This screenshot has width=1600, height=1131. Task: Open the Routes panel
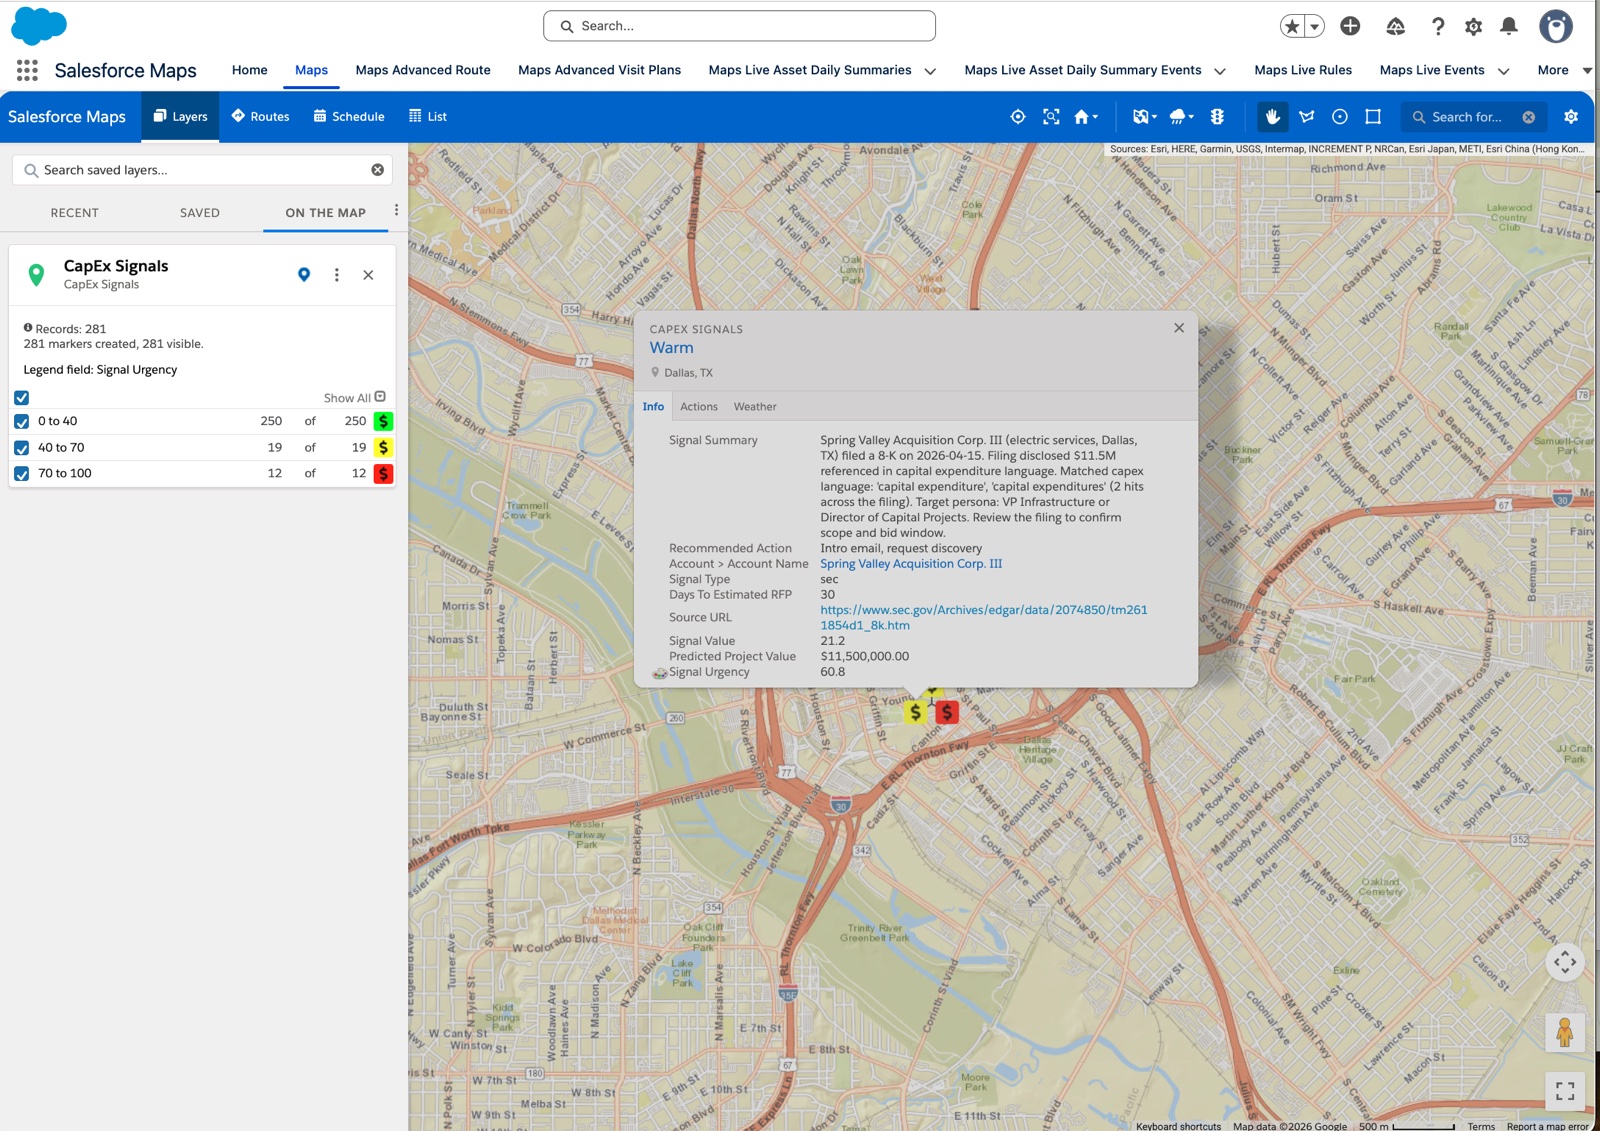click(260, 117)
